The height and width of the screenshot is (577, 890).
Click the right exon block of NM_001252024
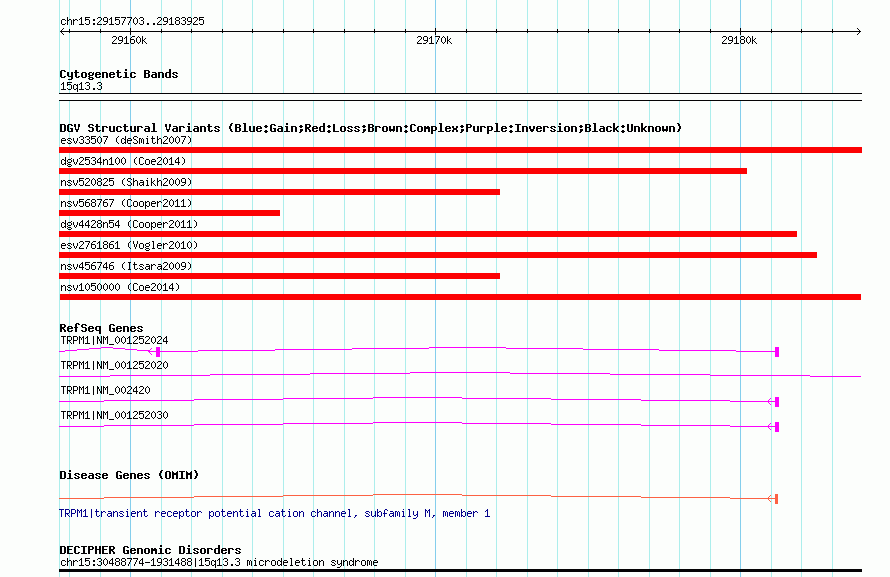[x=777, y=352]
